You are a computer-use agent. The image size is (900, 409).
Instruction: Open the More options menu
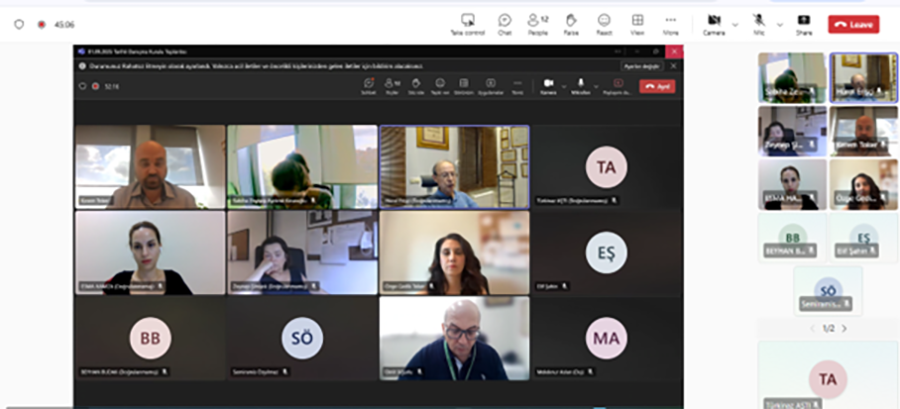(x=670, y=23)
